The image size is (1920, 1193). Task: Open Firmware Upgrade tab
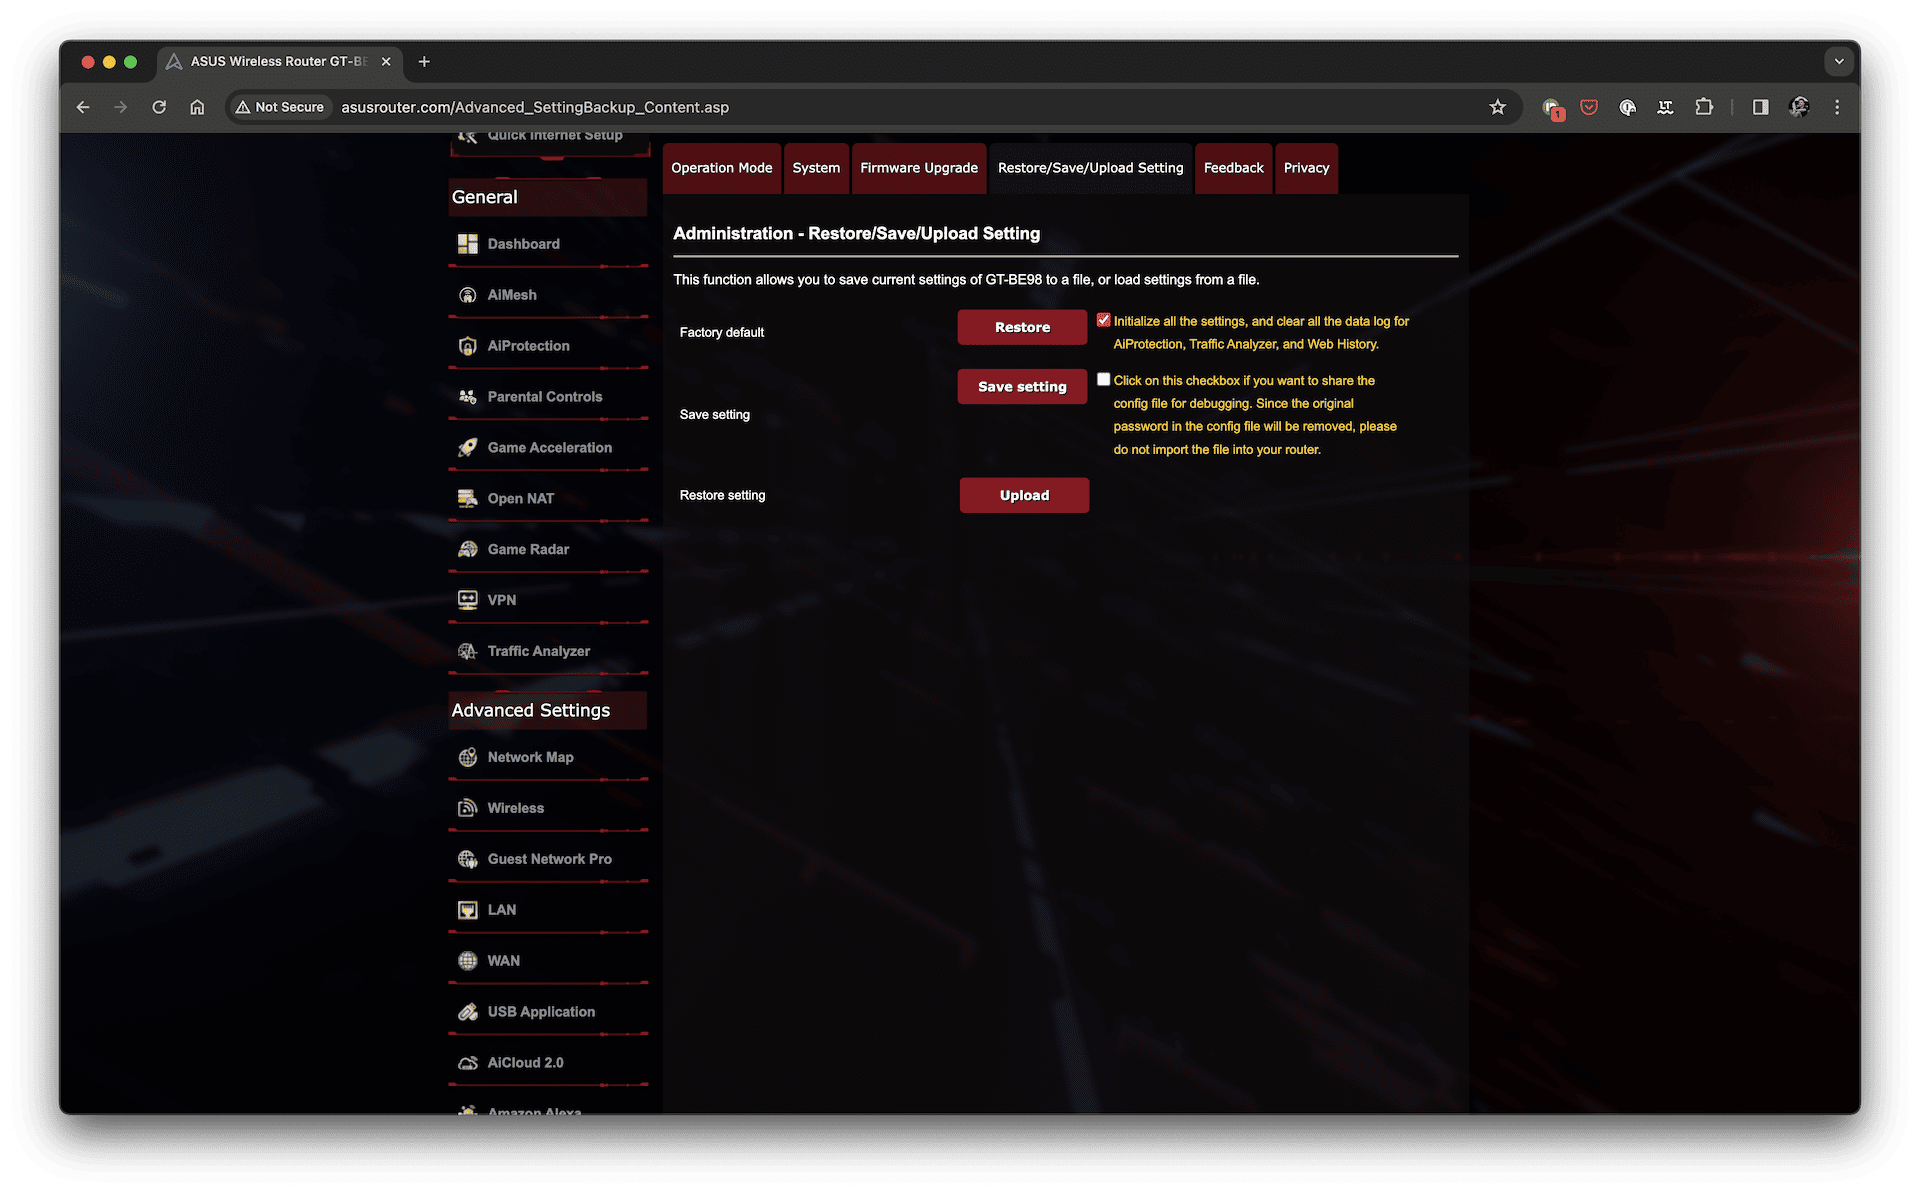click(919, 168)
